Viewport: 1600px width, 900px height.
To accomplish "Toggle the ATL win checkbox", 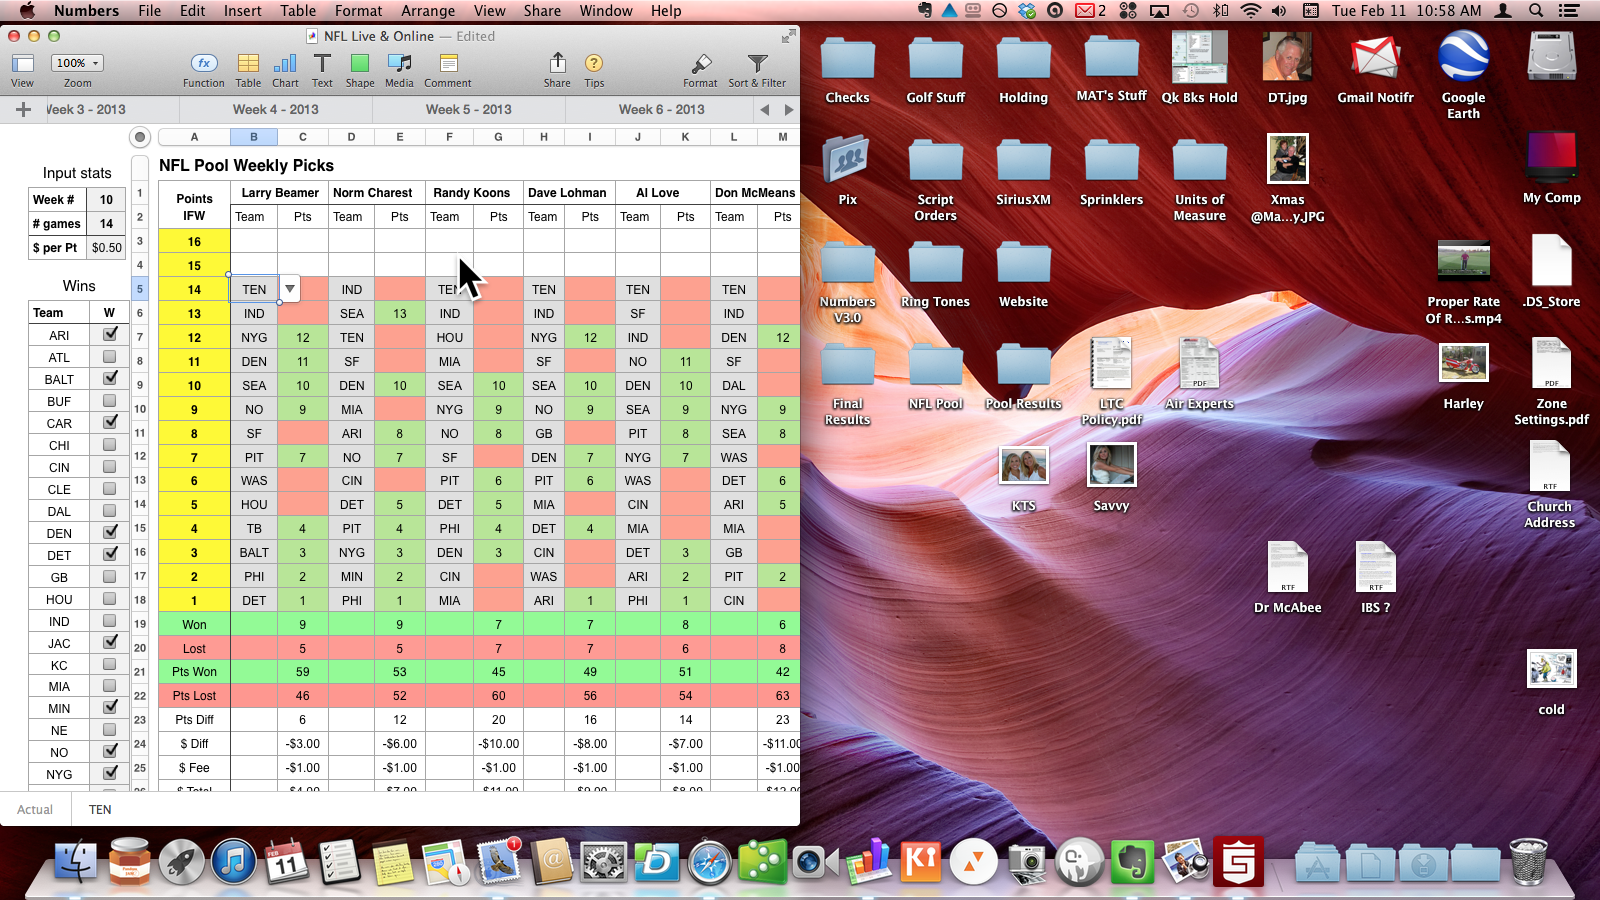I will [x=110, y=357].
